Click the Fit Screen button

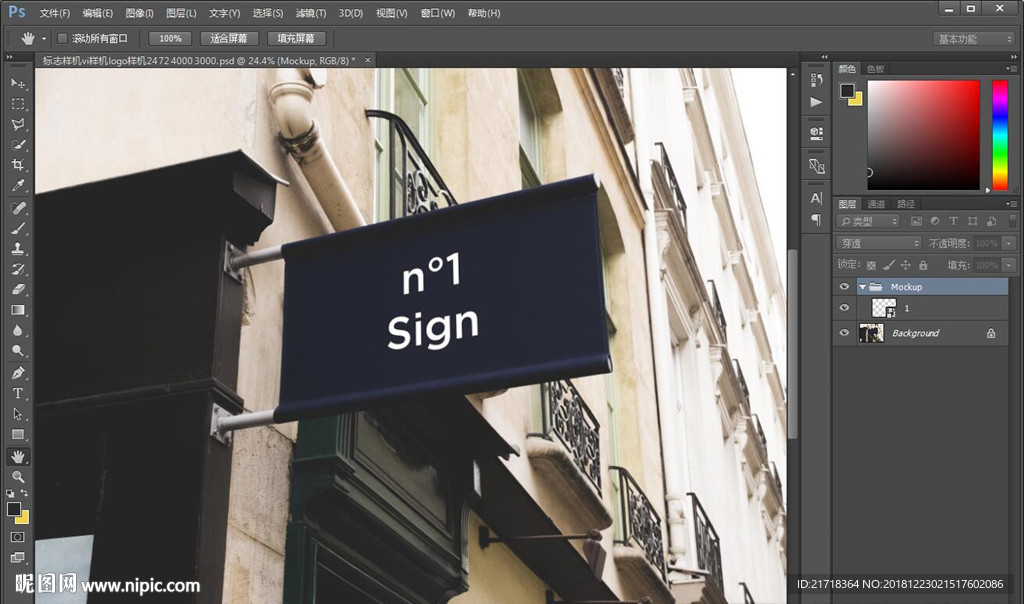click(x=229, y=39)
